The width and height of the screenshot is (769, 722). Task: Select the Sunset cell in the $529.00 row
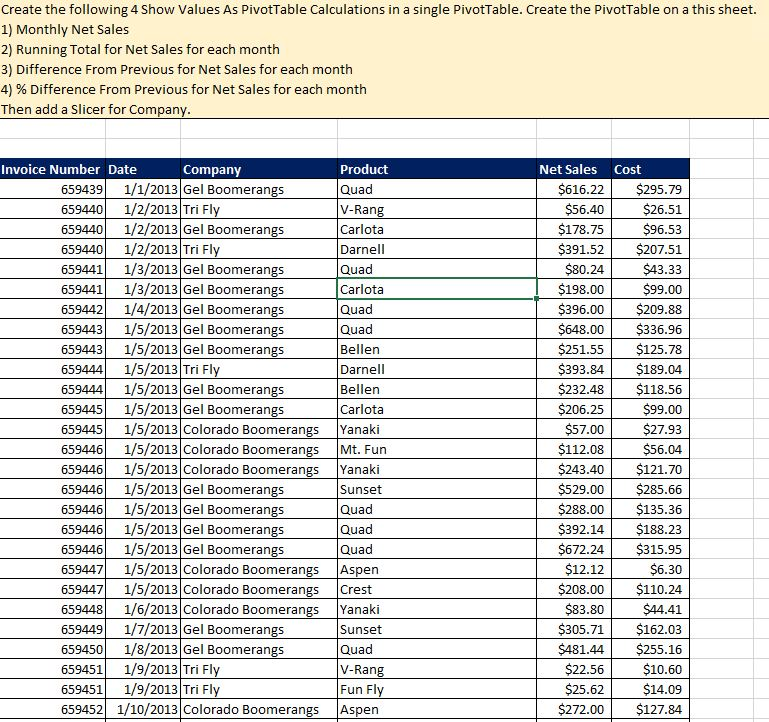pos(437,490)
